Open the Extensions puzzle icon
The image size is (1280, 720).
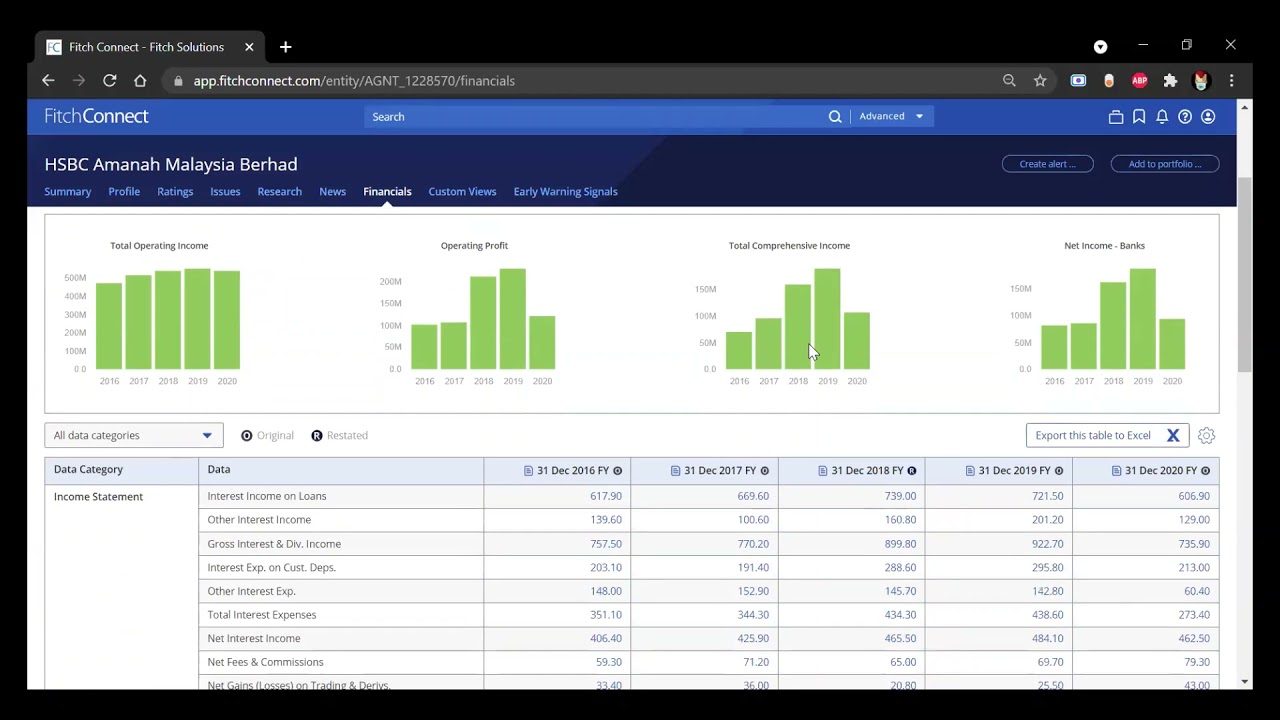pos(1170,80)
